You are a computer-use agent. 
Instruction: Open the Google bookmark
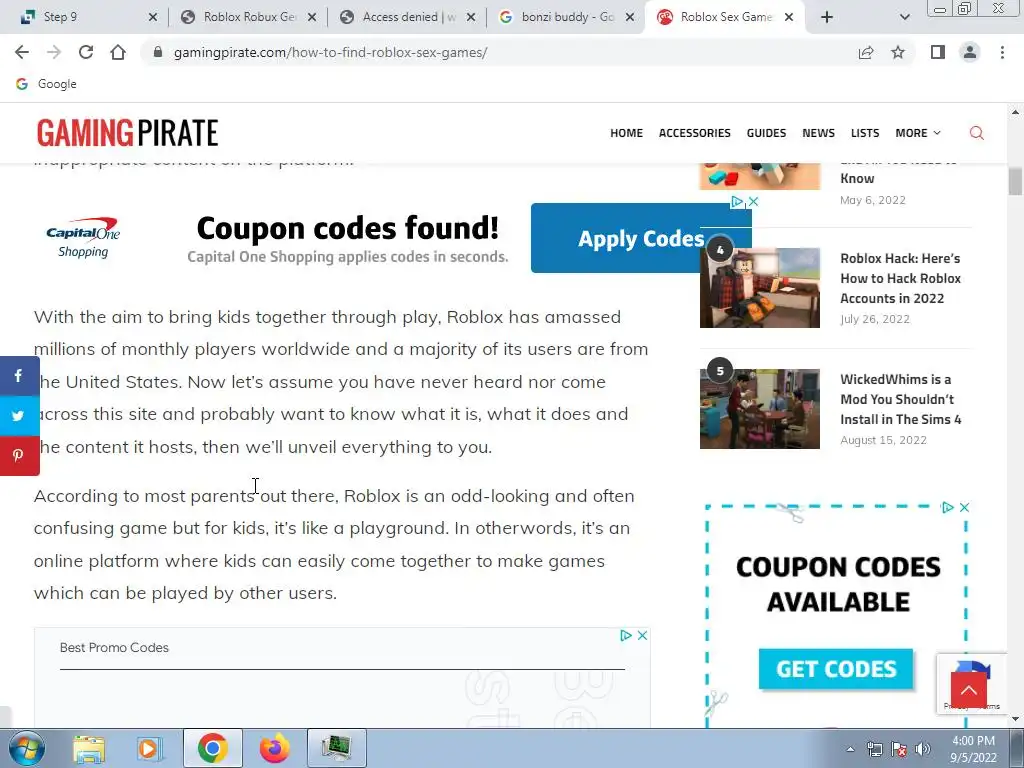(46, 84)
